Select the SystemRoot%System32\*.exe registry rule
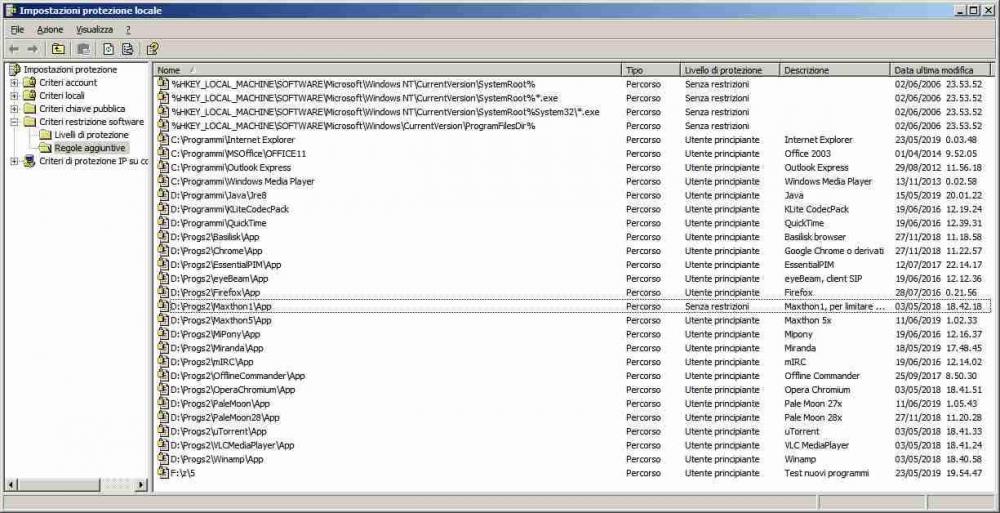Image resolution: width=1000 pixels, height=513 pixels. coord(385,112)
